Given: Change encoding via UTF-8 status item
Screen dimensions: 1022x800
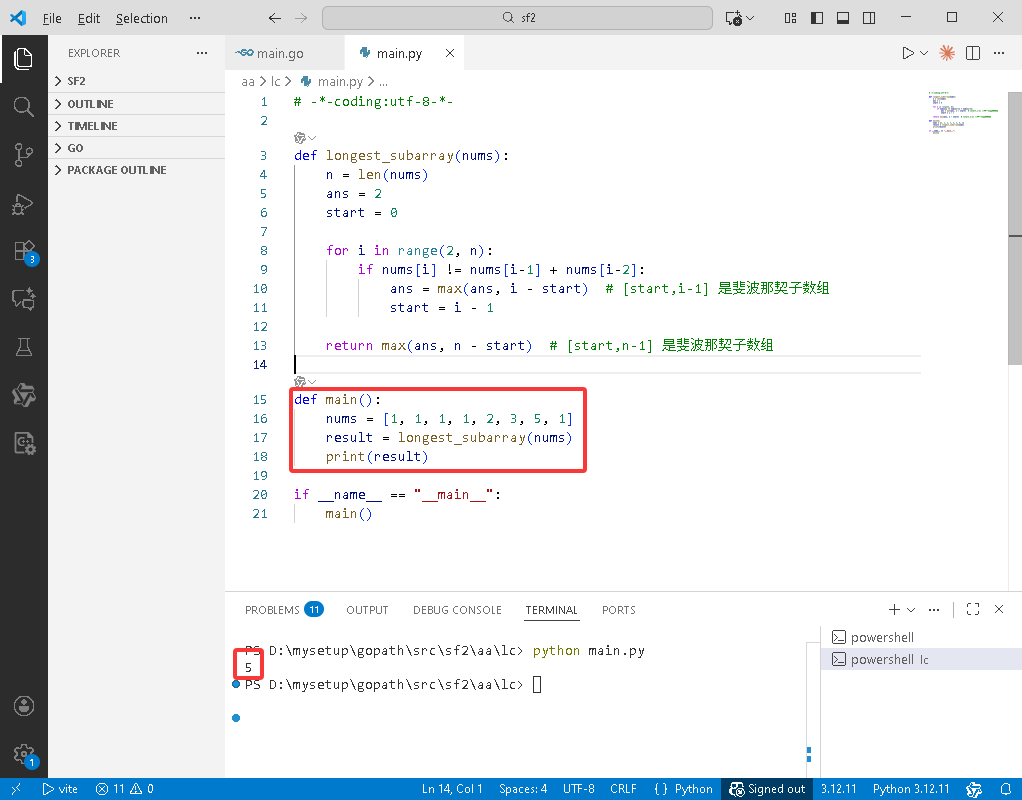Looking at the screenshot, I should click(x=579, y=789).
